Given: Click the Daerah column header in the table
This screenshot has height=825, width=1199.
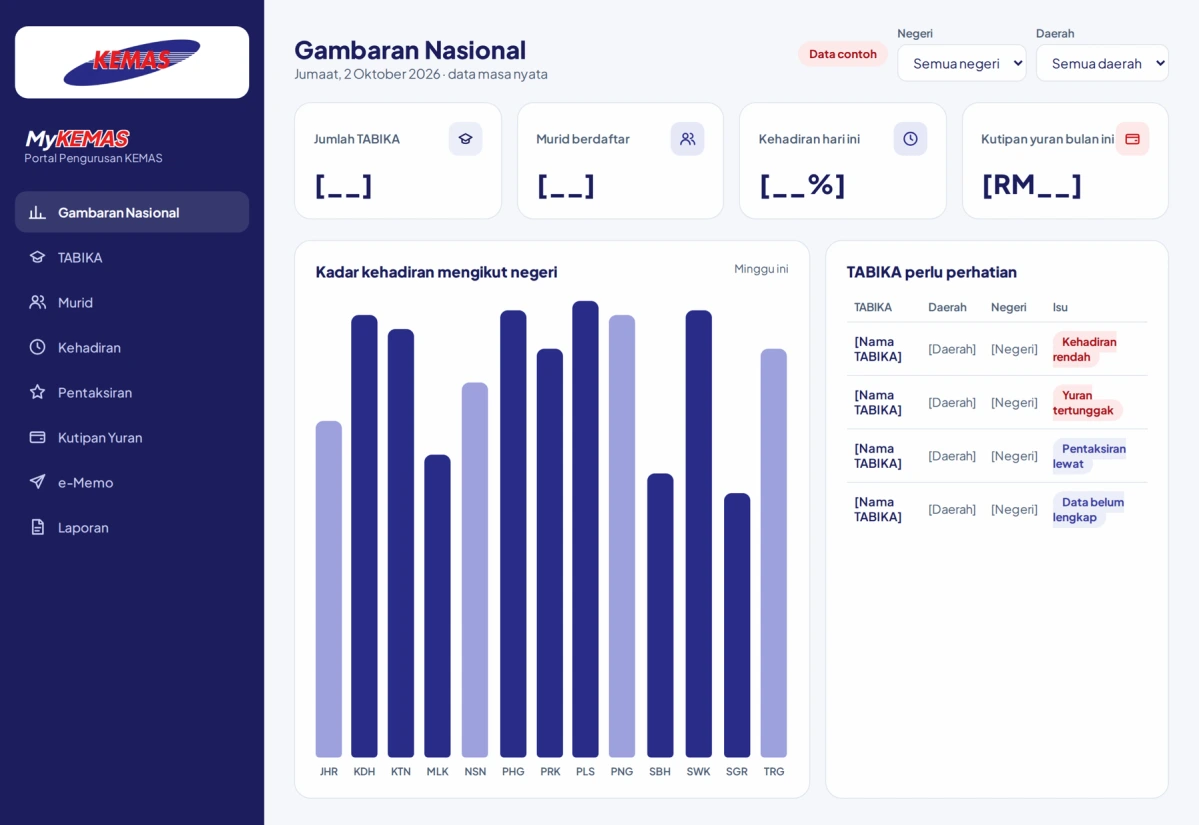Looking at the screenshot, I should (947, 307).
